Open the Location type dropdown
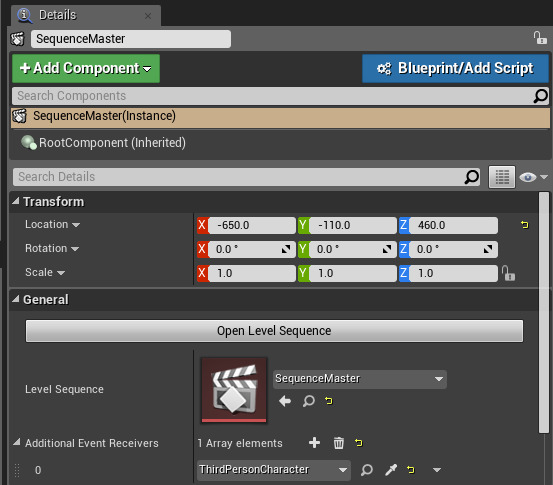553x485 pixels. coord(76,225)
